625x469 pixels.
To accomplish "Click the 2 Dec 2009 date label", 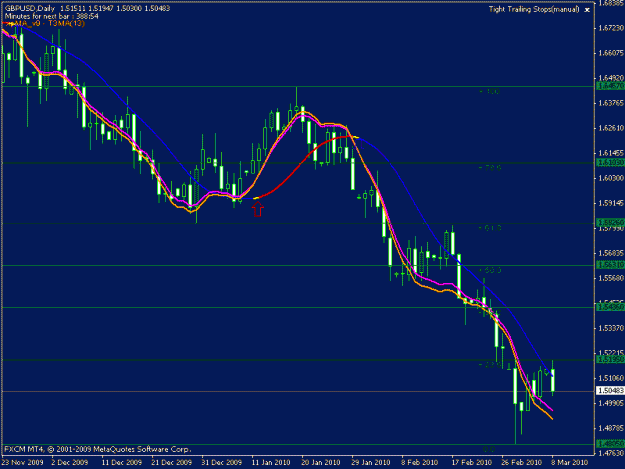I will click(x=69, y=463).
